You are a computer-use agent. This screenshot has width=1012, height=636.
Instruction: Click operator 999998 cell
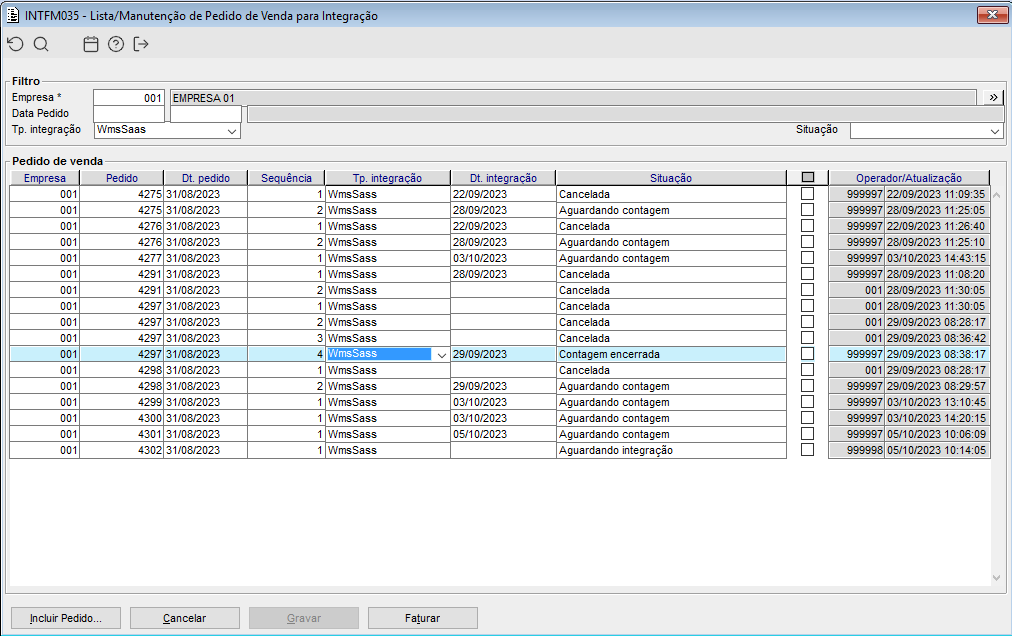856,451
